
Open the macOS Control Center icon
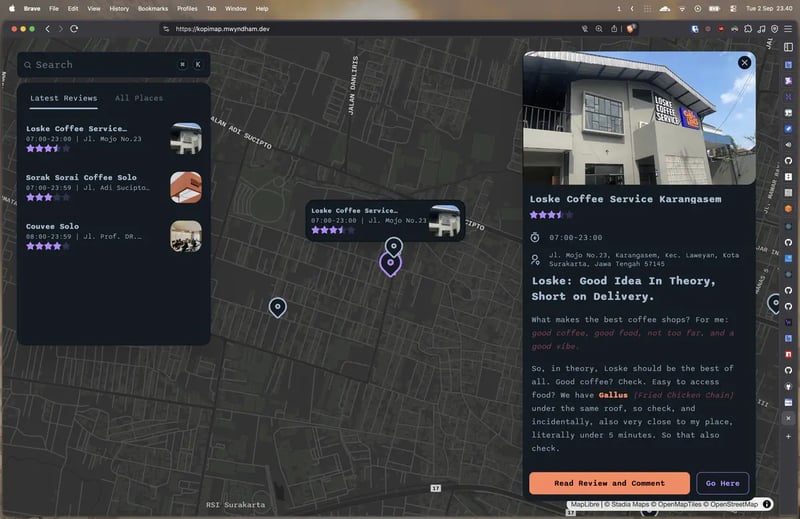click(x=733, y=9)
